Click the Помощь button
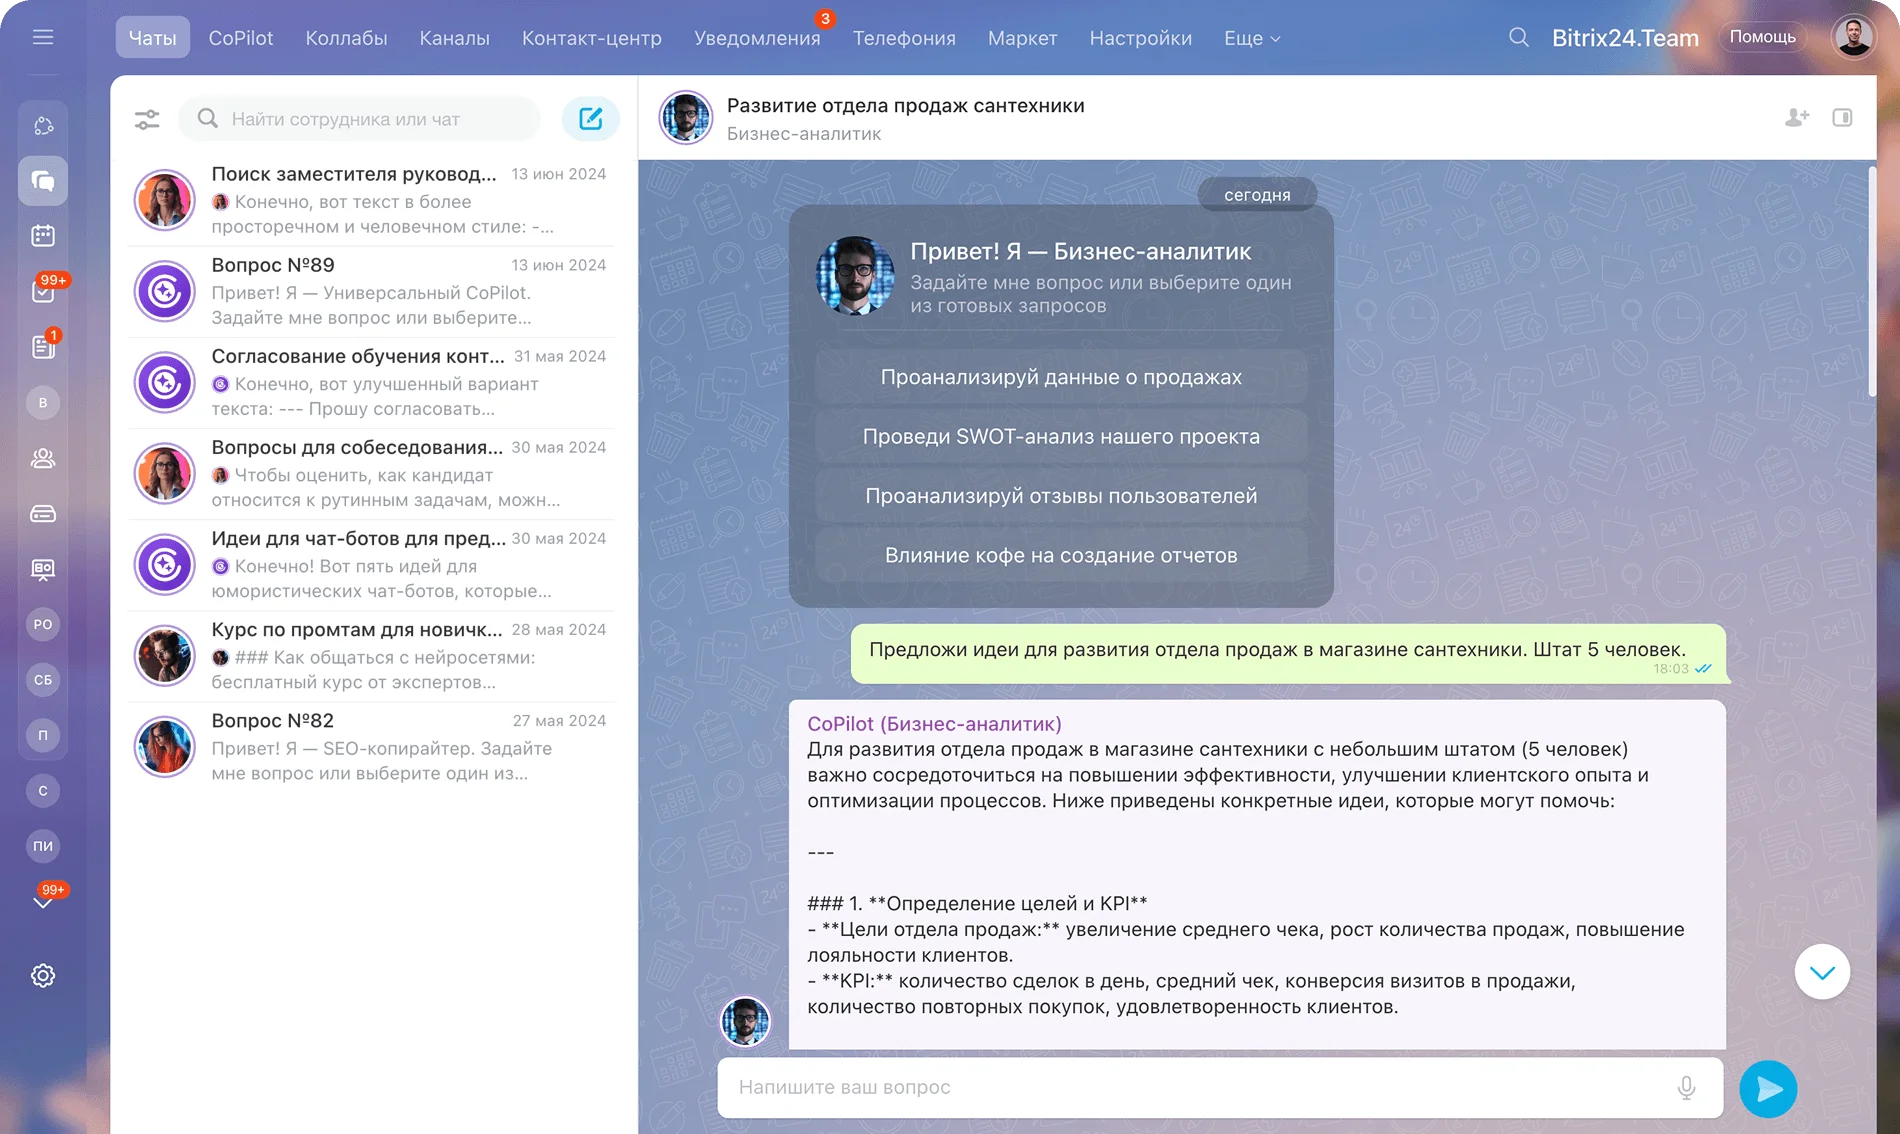The height and width of the screenshot is (1134, 1900). click(x=1762, y=37)
